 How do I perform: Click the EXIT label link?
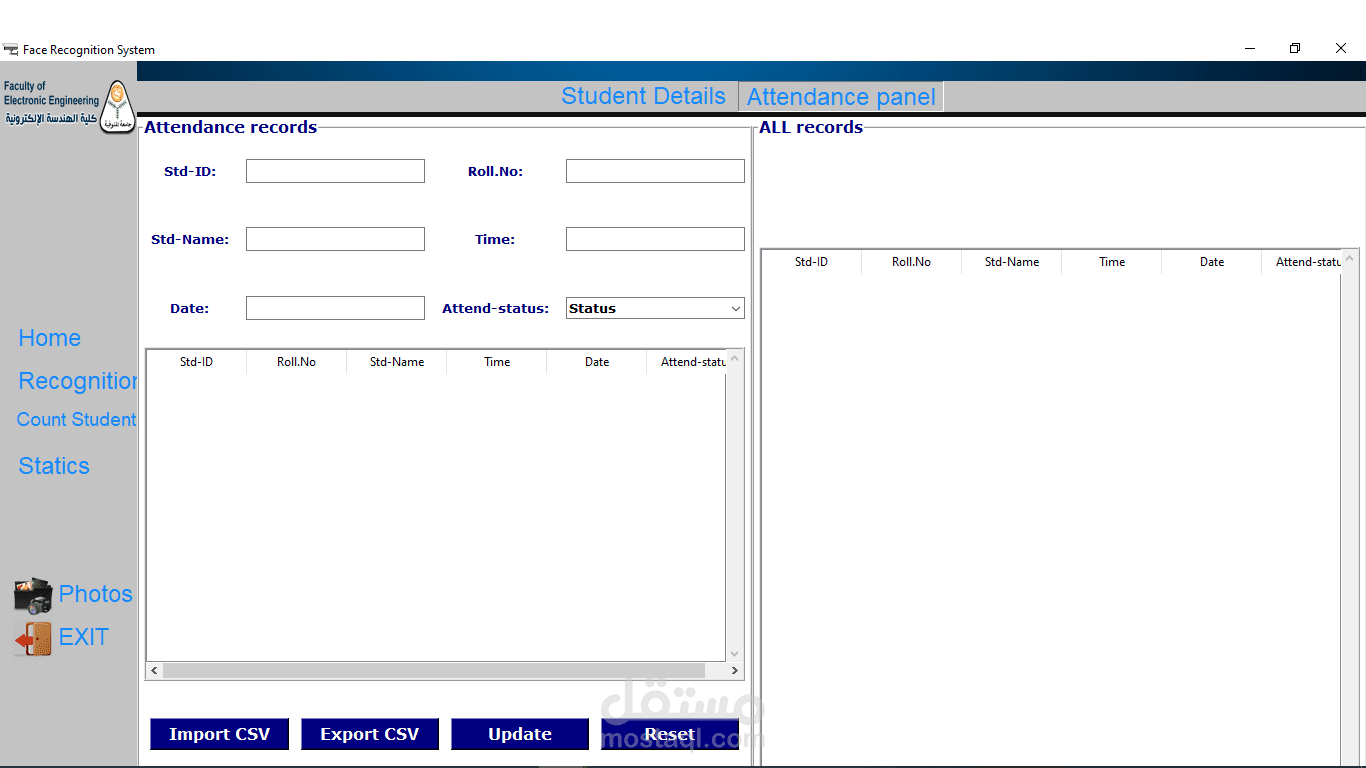[x=83, y=637]
